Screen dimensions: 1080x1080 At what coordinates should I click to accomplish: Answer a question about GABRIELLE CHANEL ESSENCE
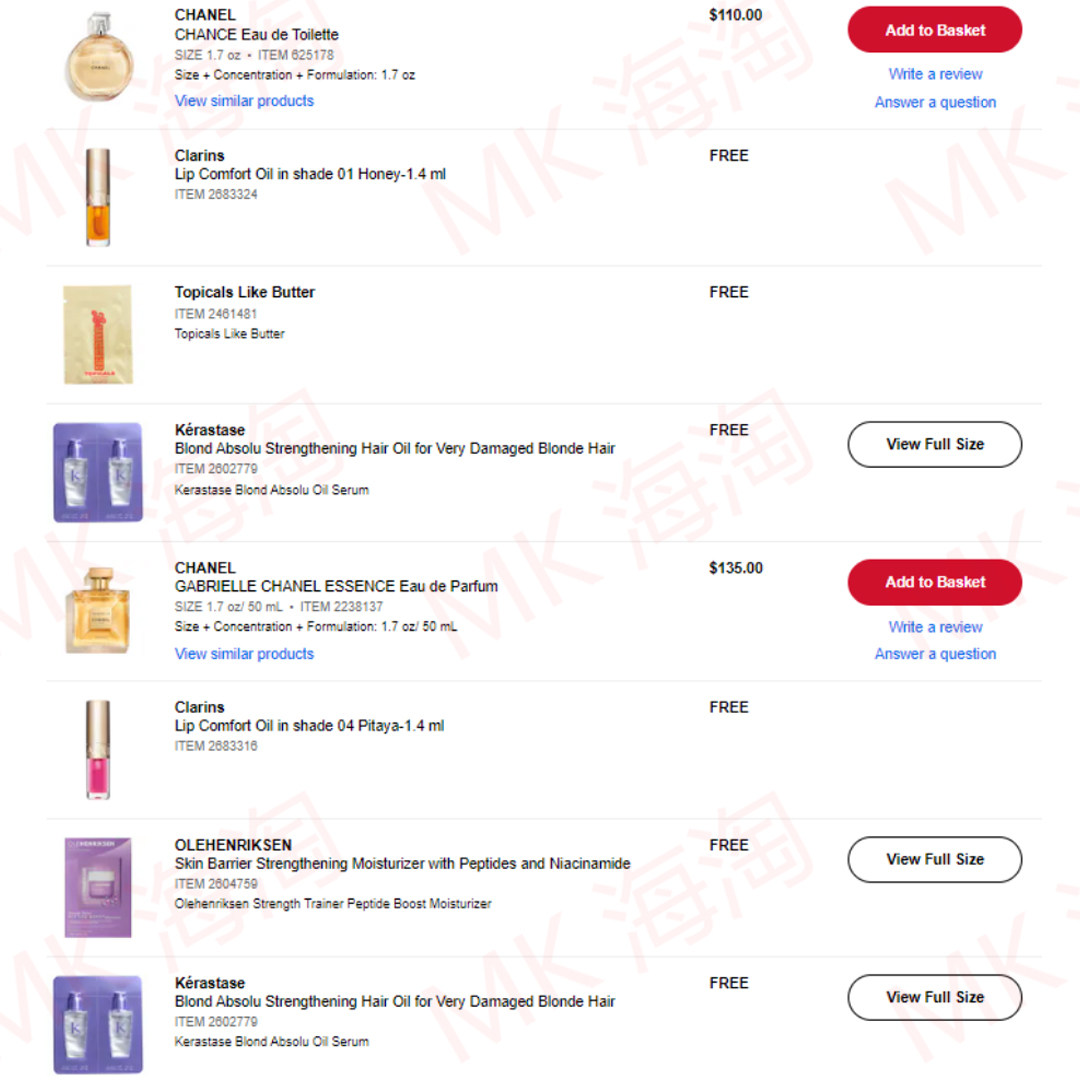point(935,654)
